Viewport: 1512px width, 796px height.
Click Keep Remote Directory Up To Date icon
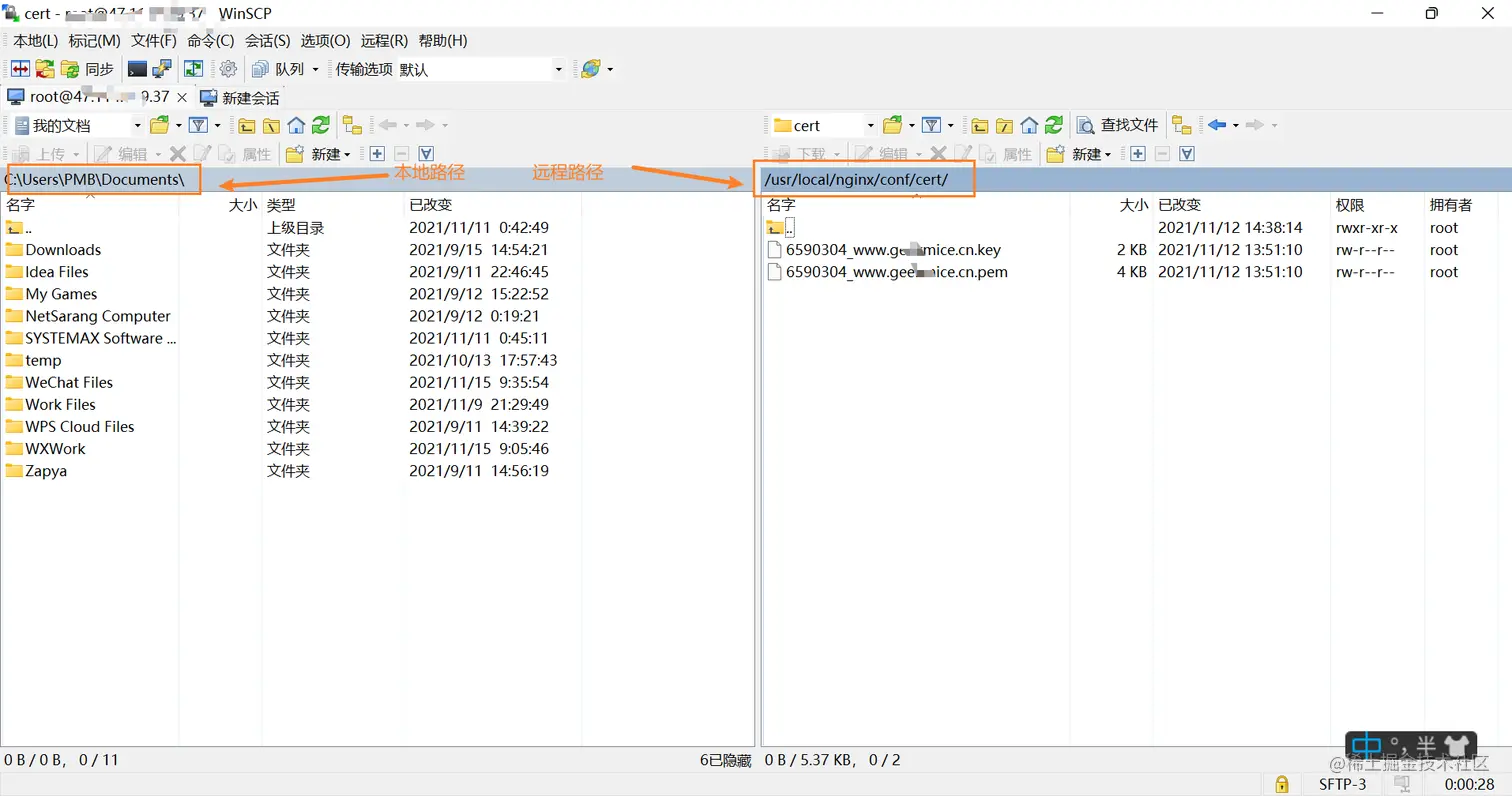(193, 69)
